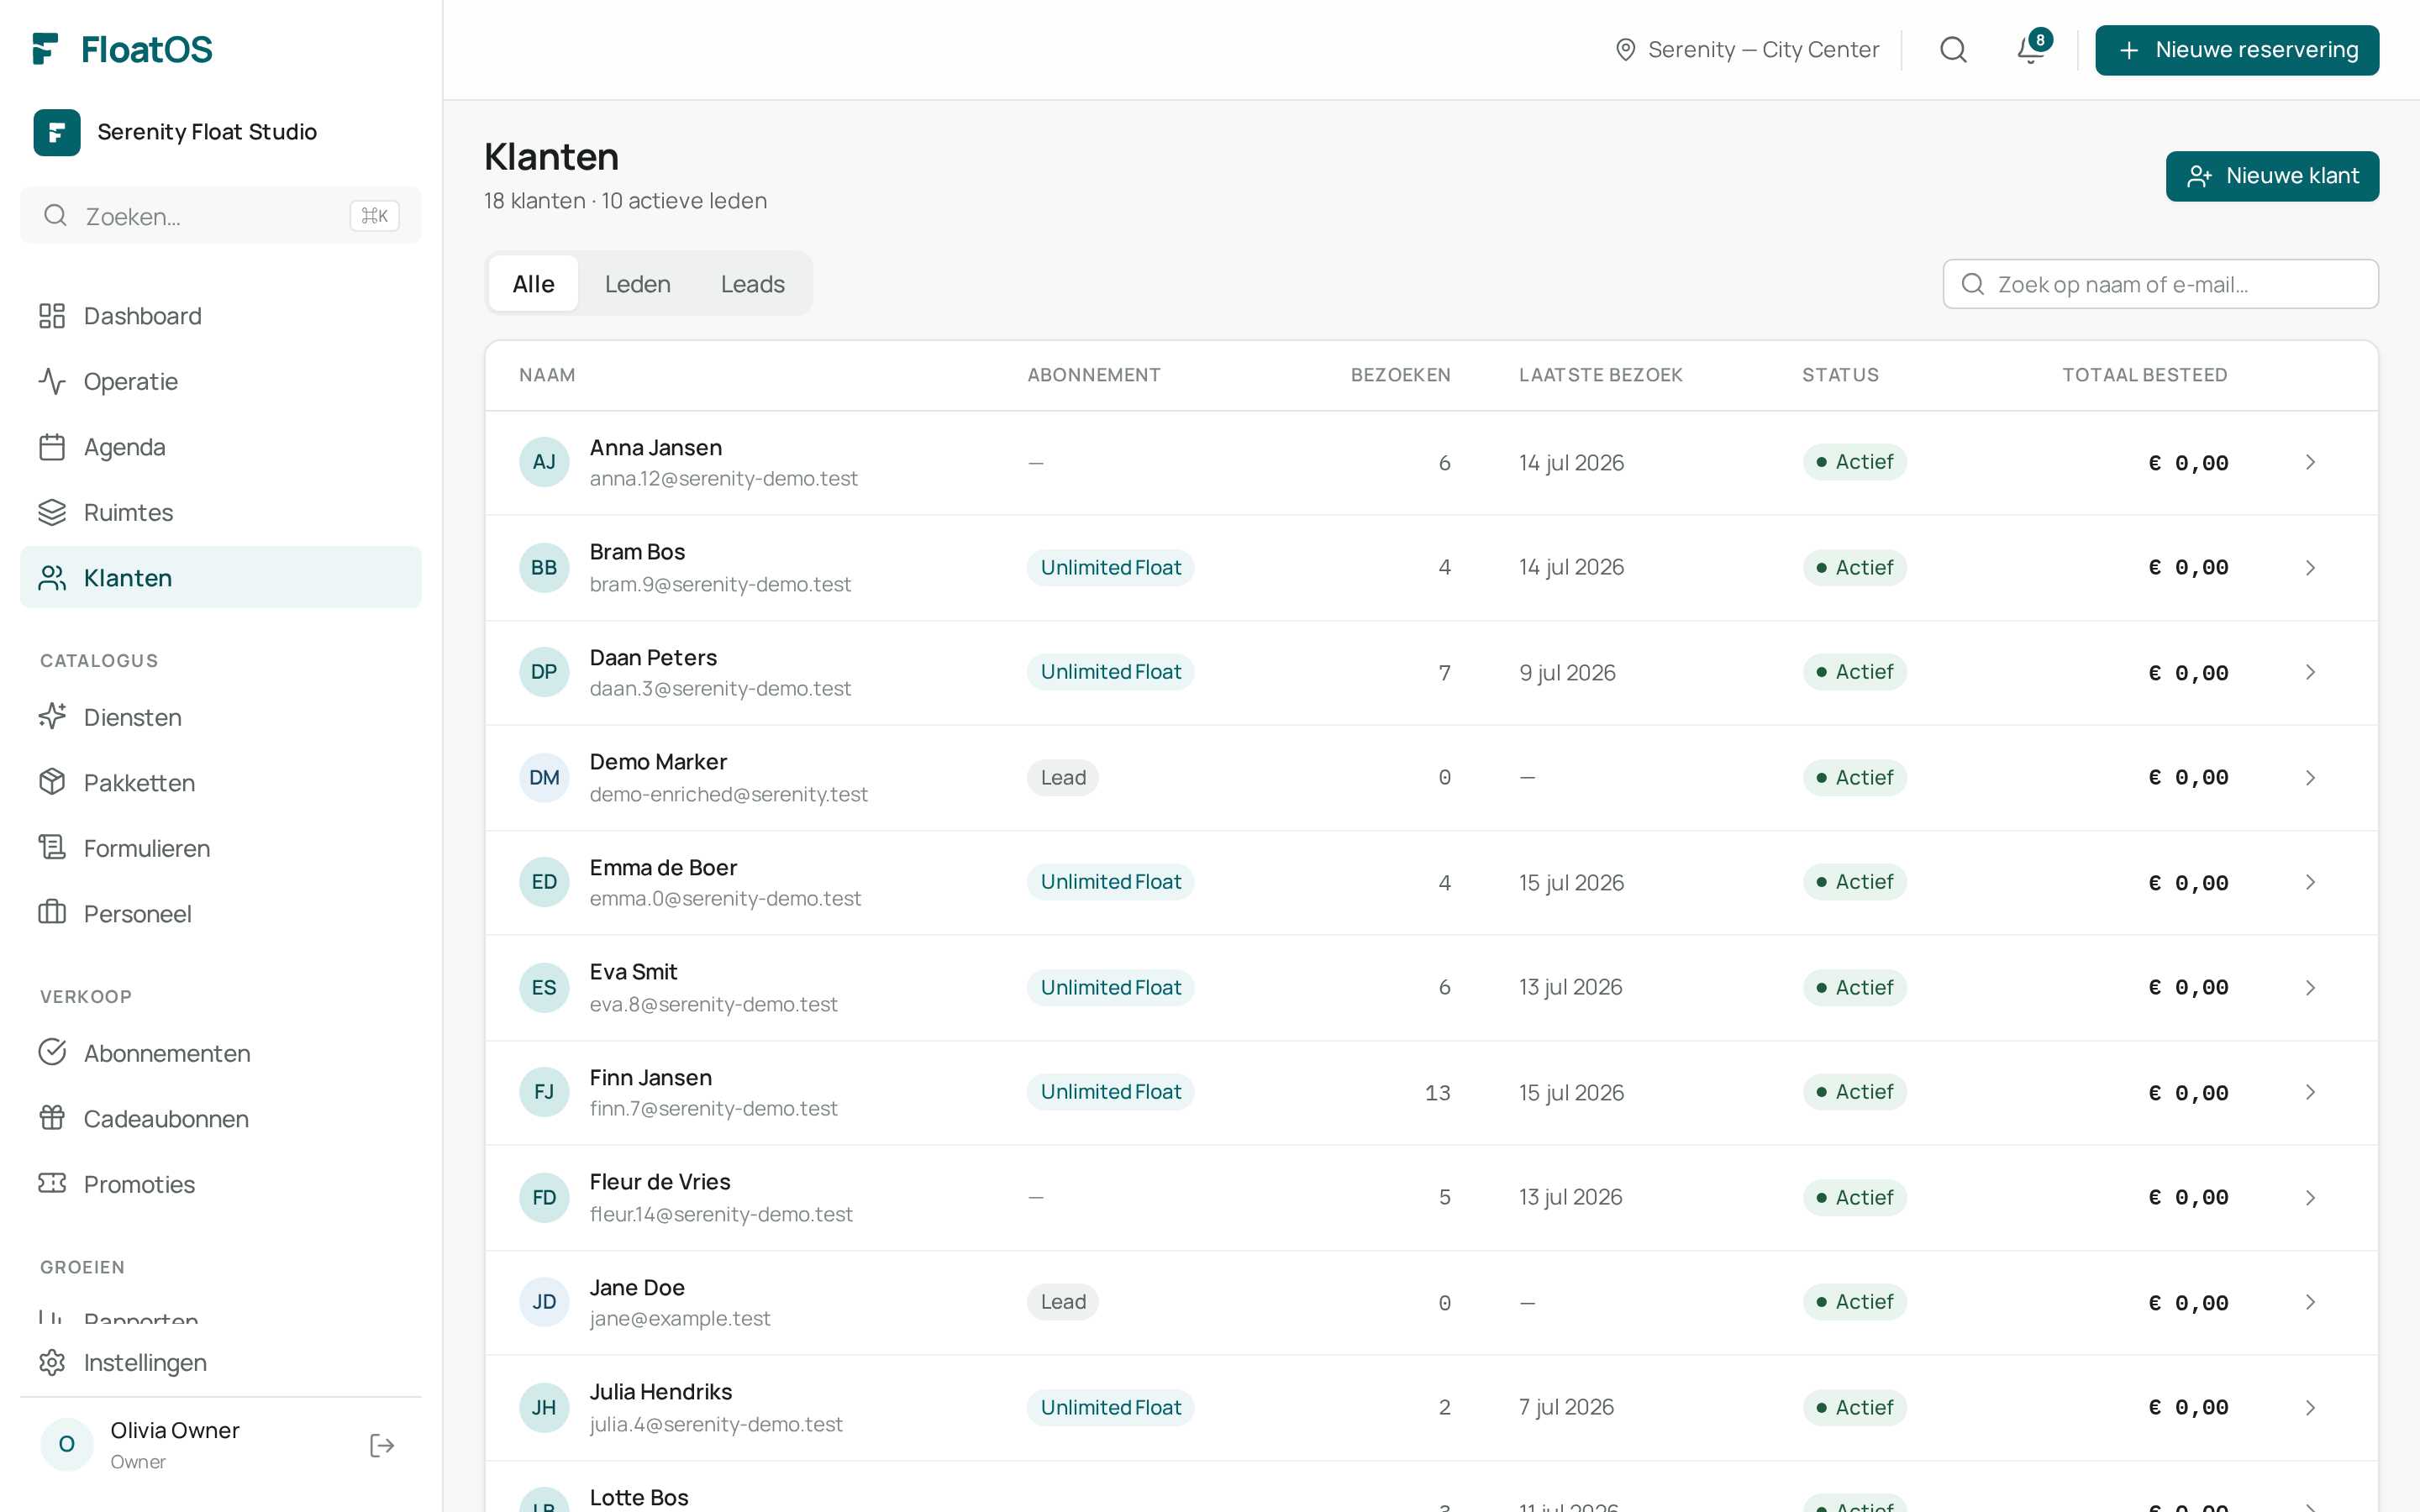Click Demo Marker's DM avatar
Screen dimensions: 2420x1512
click(x=544, y=777)
